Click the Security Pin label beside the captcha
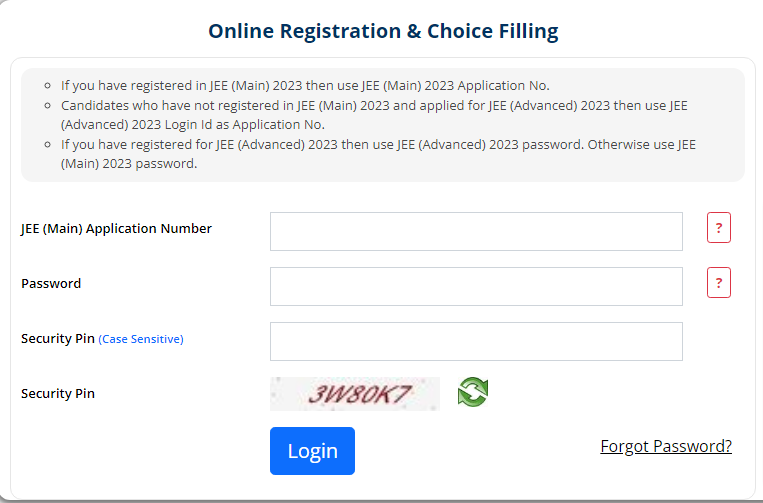Screen dimensions: 763x503 [x=58, y=393]
